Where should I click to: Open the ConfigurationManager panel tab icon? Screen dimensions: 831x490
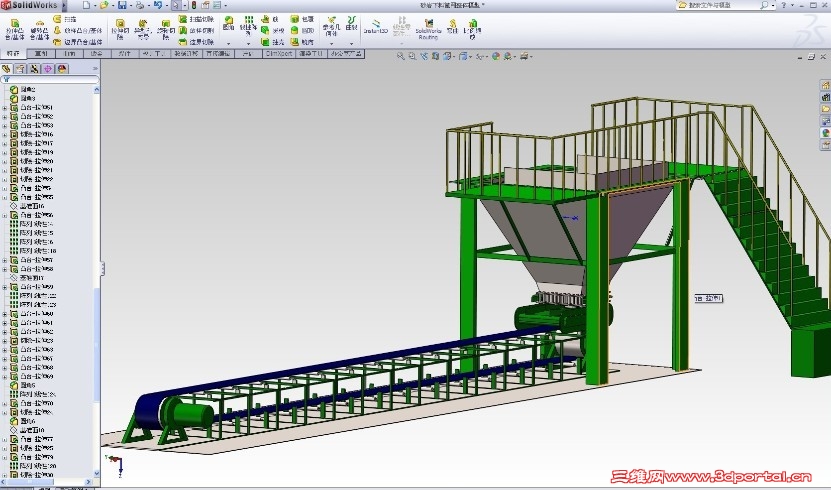[x=34, y=69]
